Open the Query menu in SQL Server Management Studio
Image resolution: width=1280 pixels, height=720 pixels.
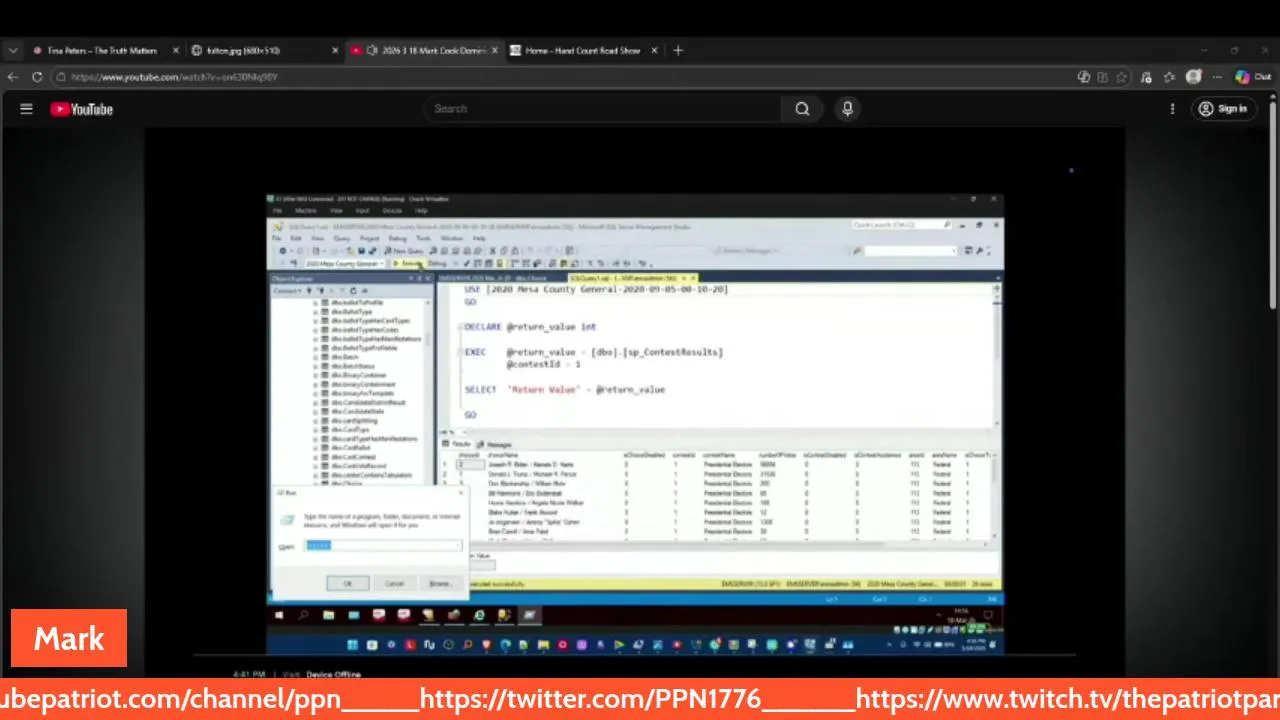coord(342,238)
